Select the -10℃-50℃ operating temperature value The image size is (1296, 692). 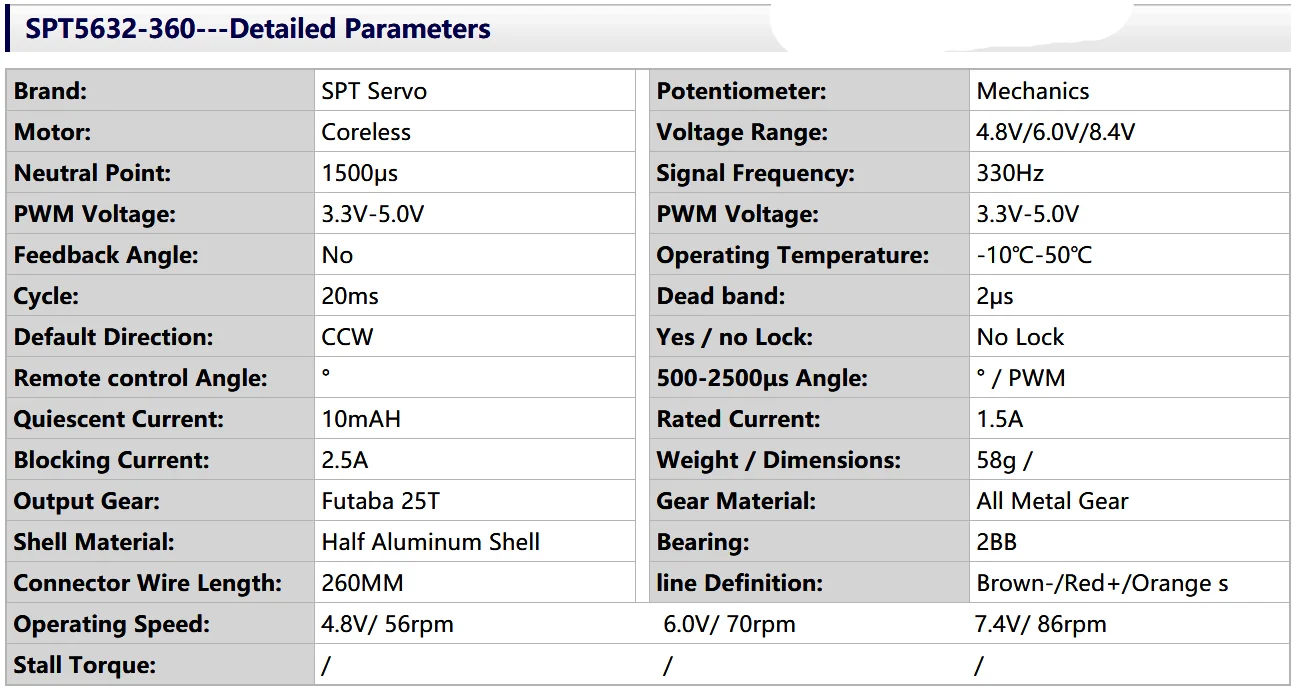(1034, 255)
